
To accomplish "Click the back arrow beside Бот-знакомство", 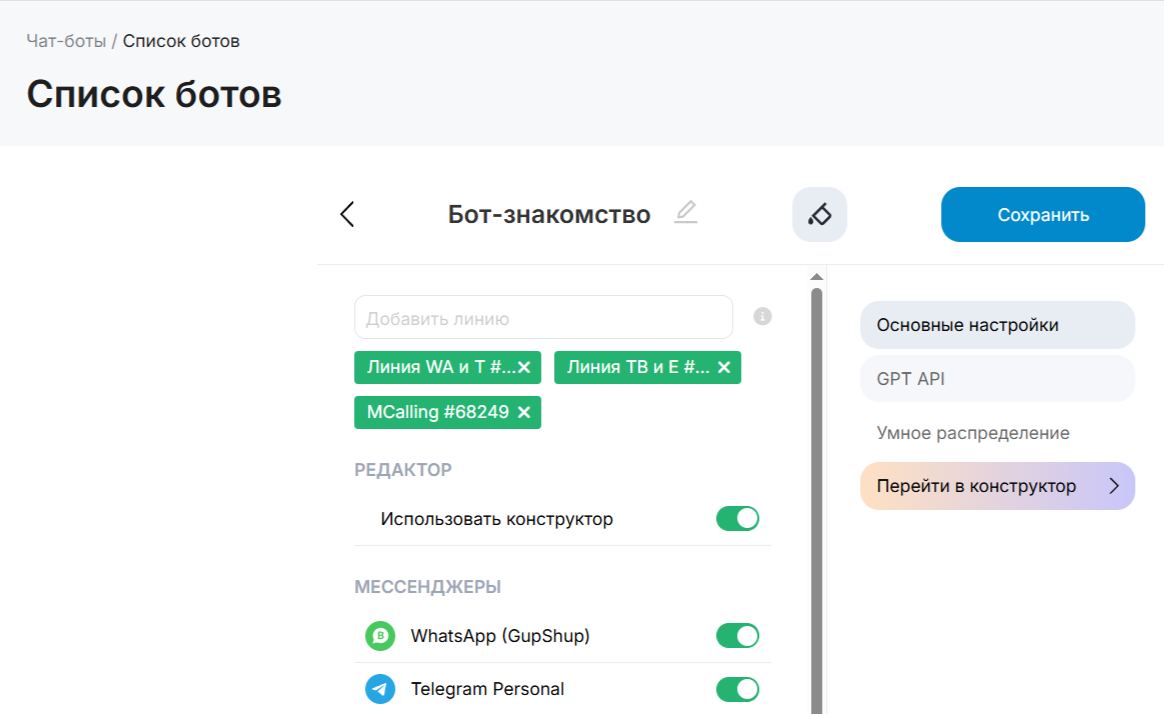I will pos(347,214).
